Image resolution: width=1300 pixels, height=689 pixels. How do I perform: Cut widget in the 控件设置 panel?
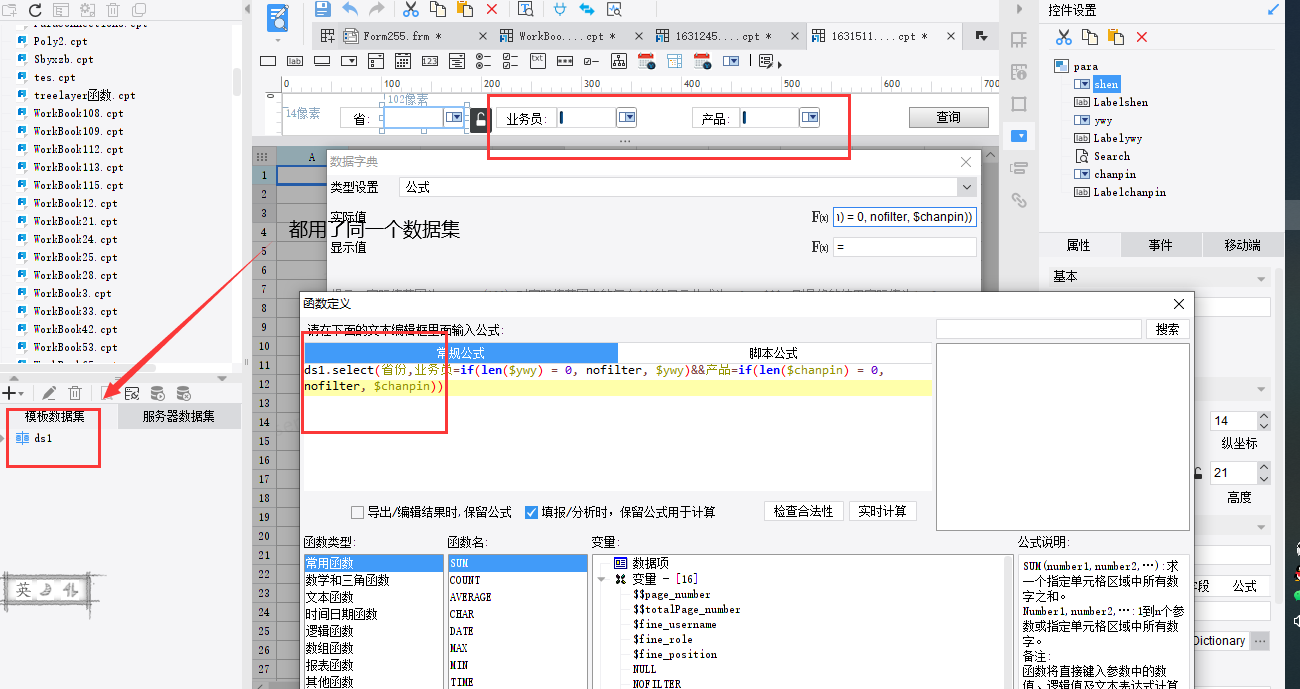[x=1063, y=37]
